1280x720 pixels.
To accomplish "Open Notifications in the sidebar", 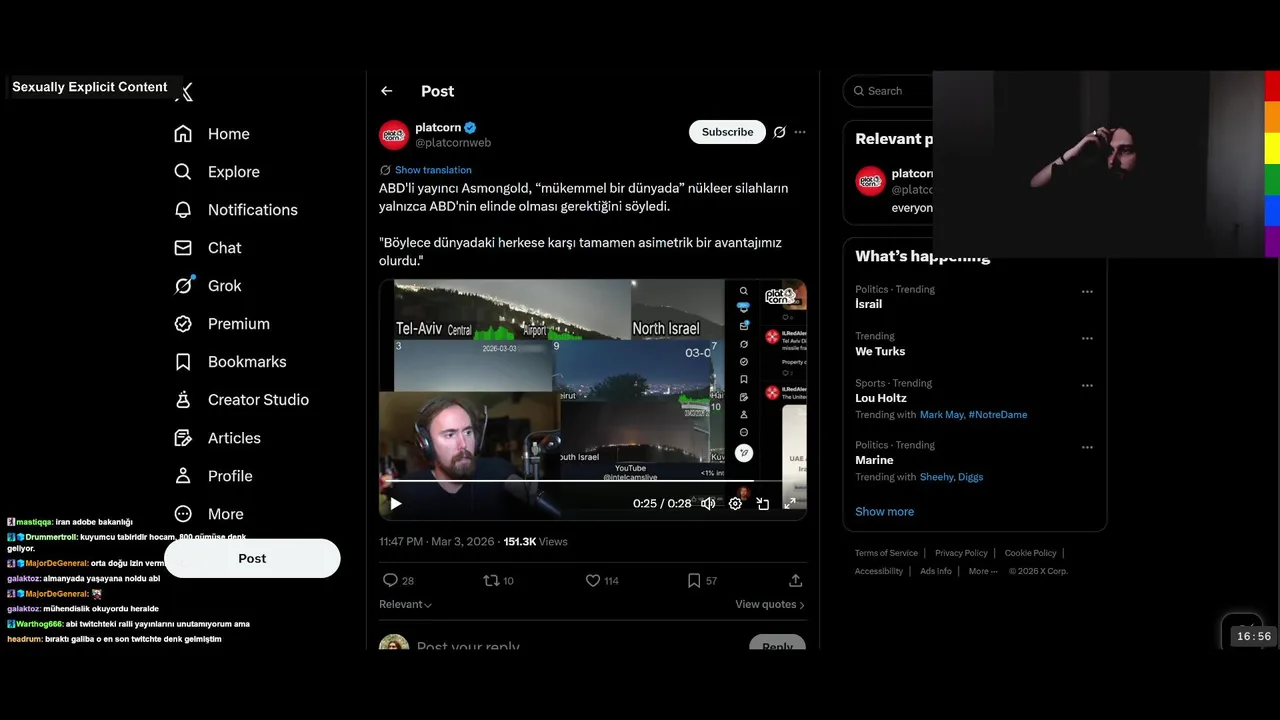I will coord(236,210).
